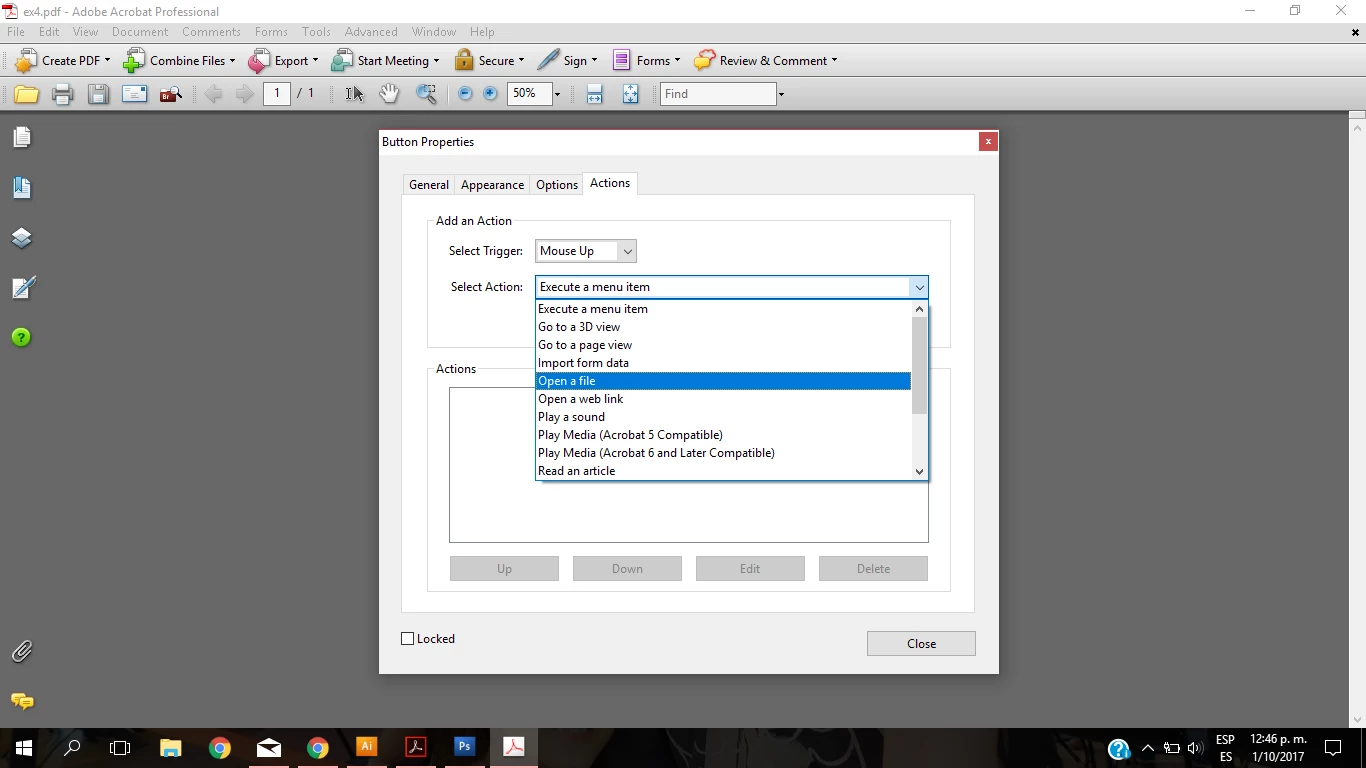Click the Edit action button

pos(750,569)
